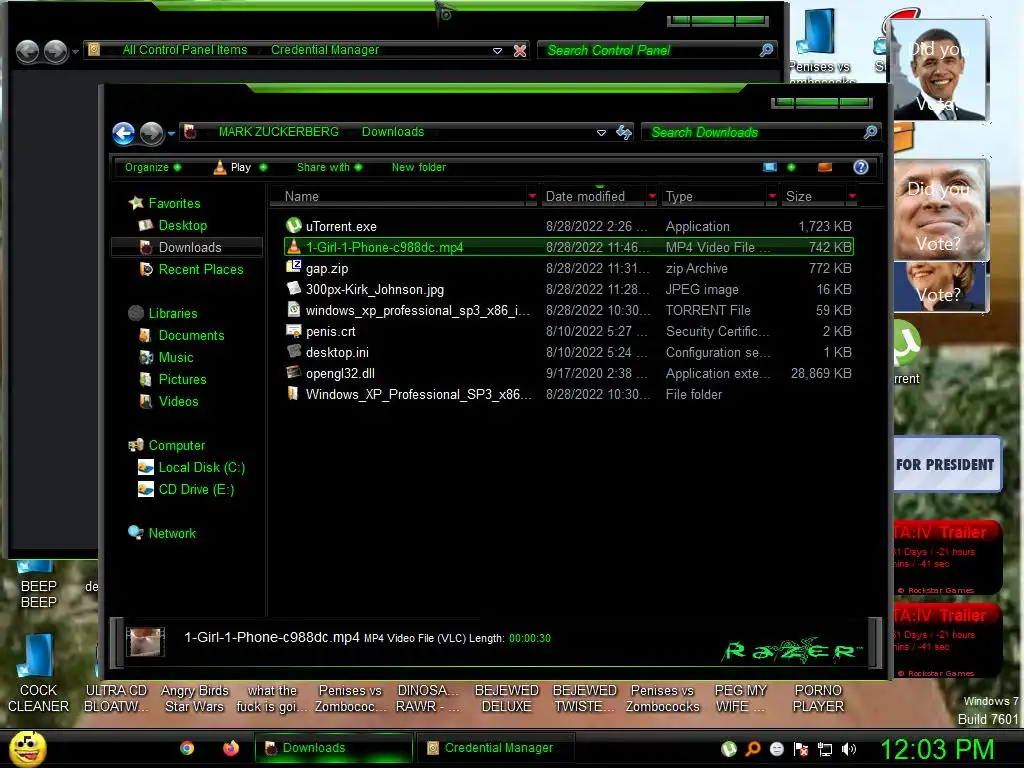Open Help with the question mark icon
This screenshot has height=768, width=1024.
pyautogui.click(x=861, y=167)
